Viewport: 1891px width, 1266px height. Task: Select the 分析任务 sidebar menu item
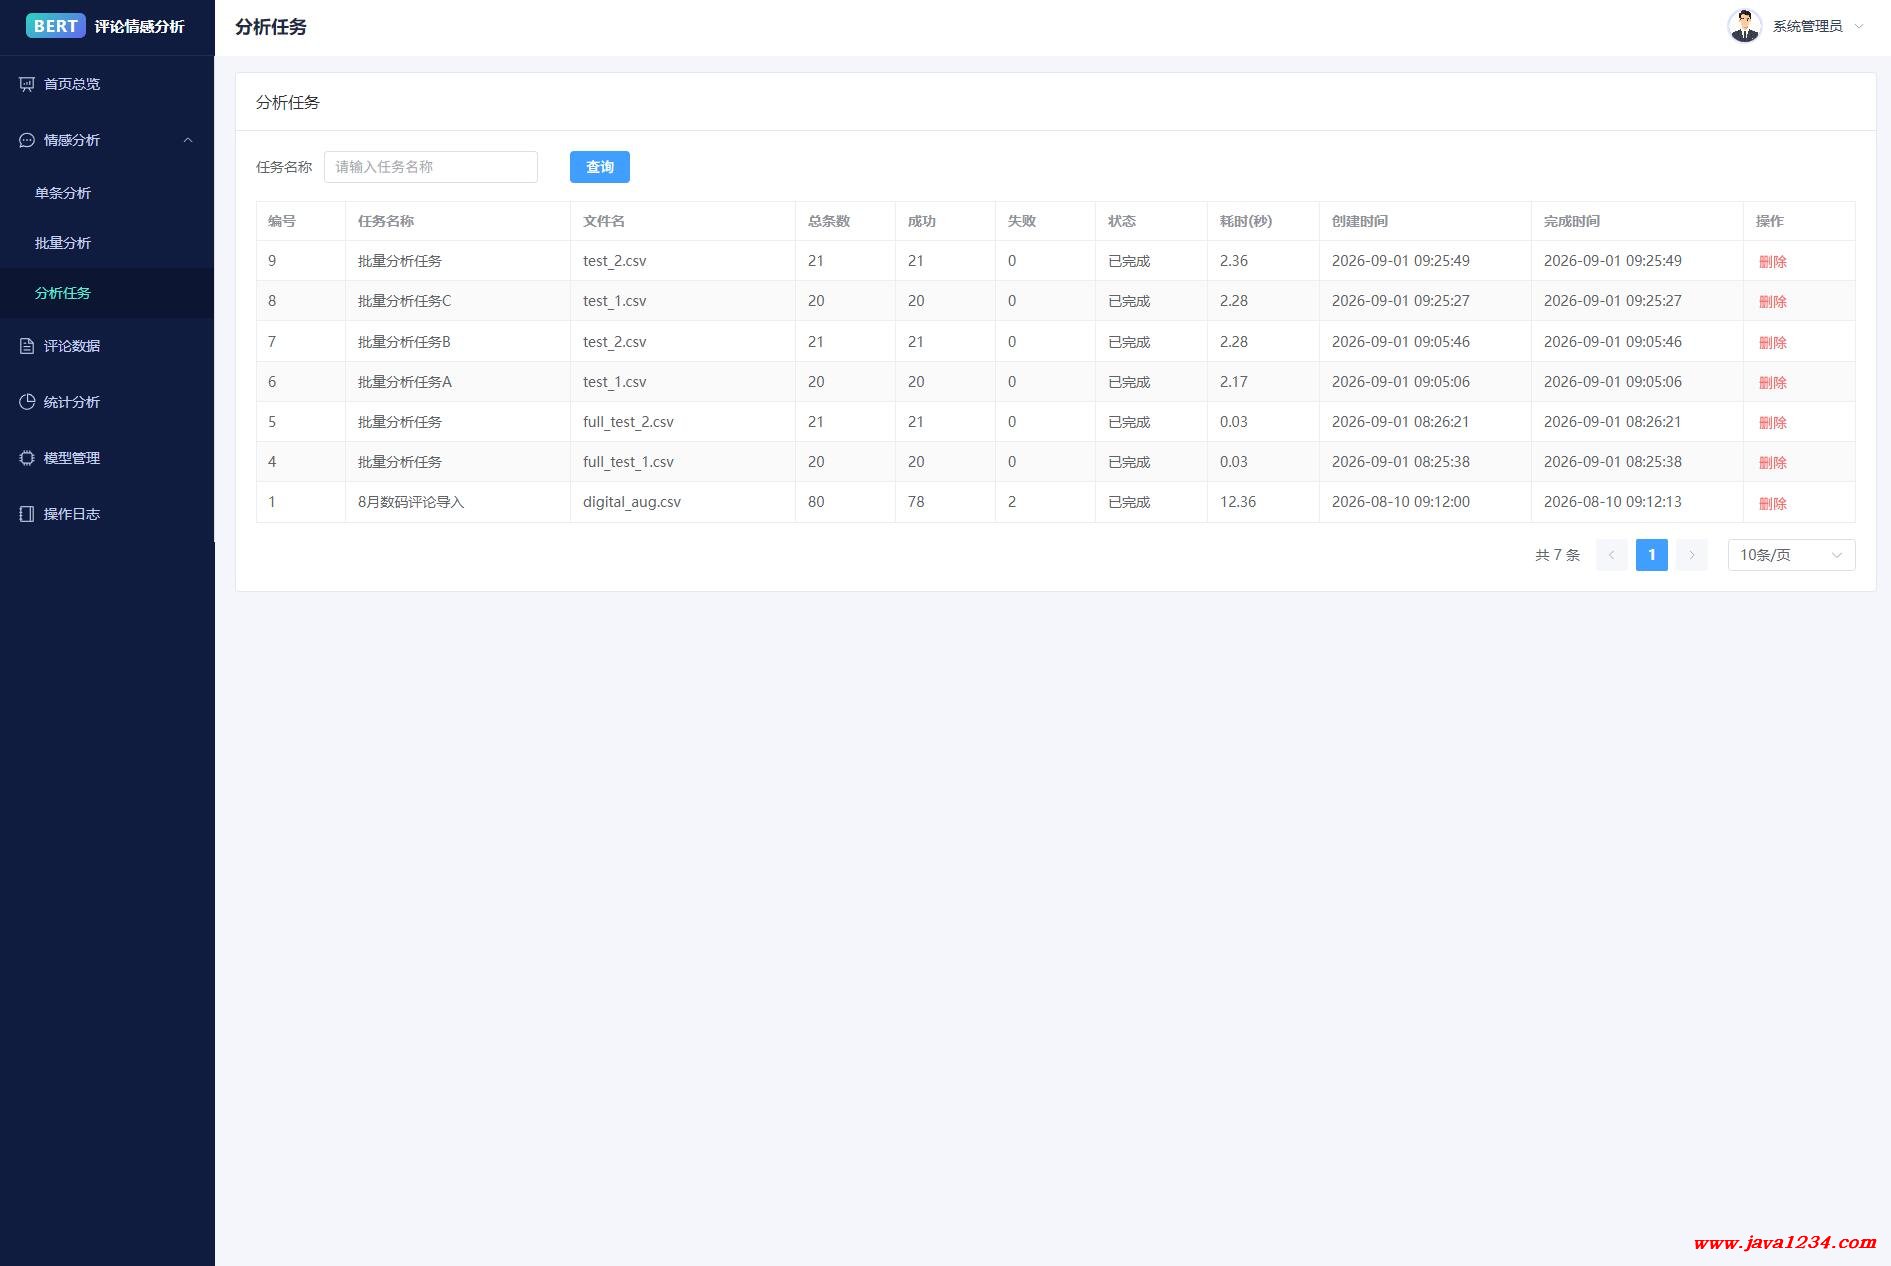click(107, 293)
